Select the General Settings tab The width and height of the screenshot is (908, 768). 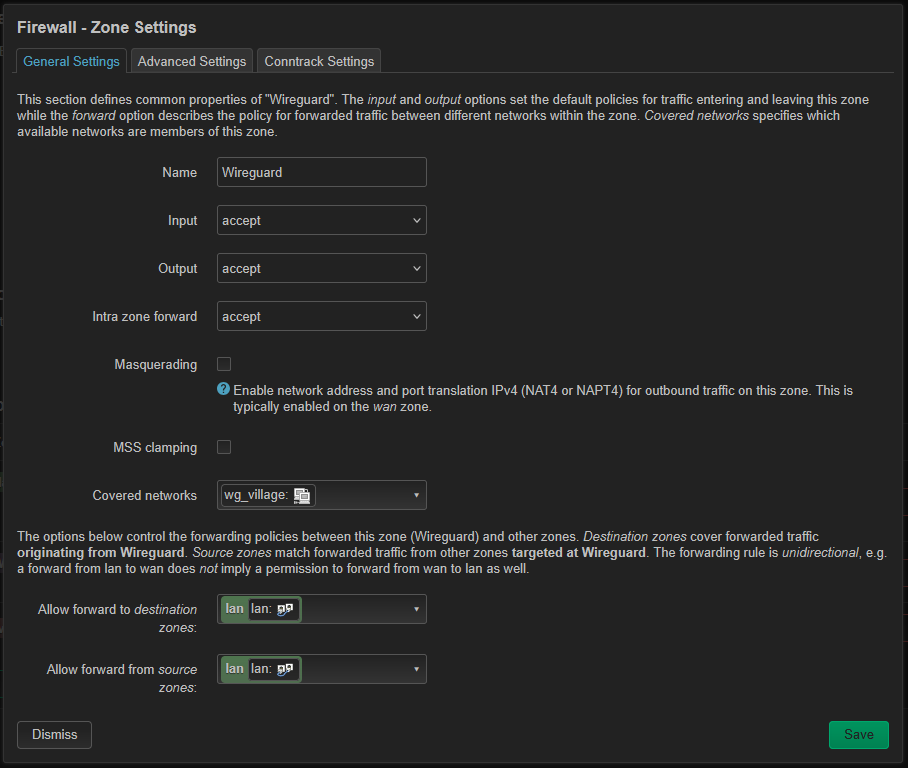(71, 61)
